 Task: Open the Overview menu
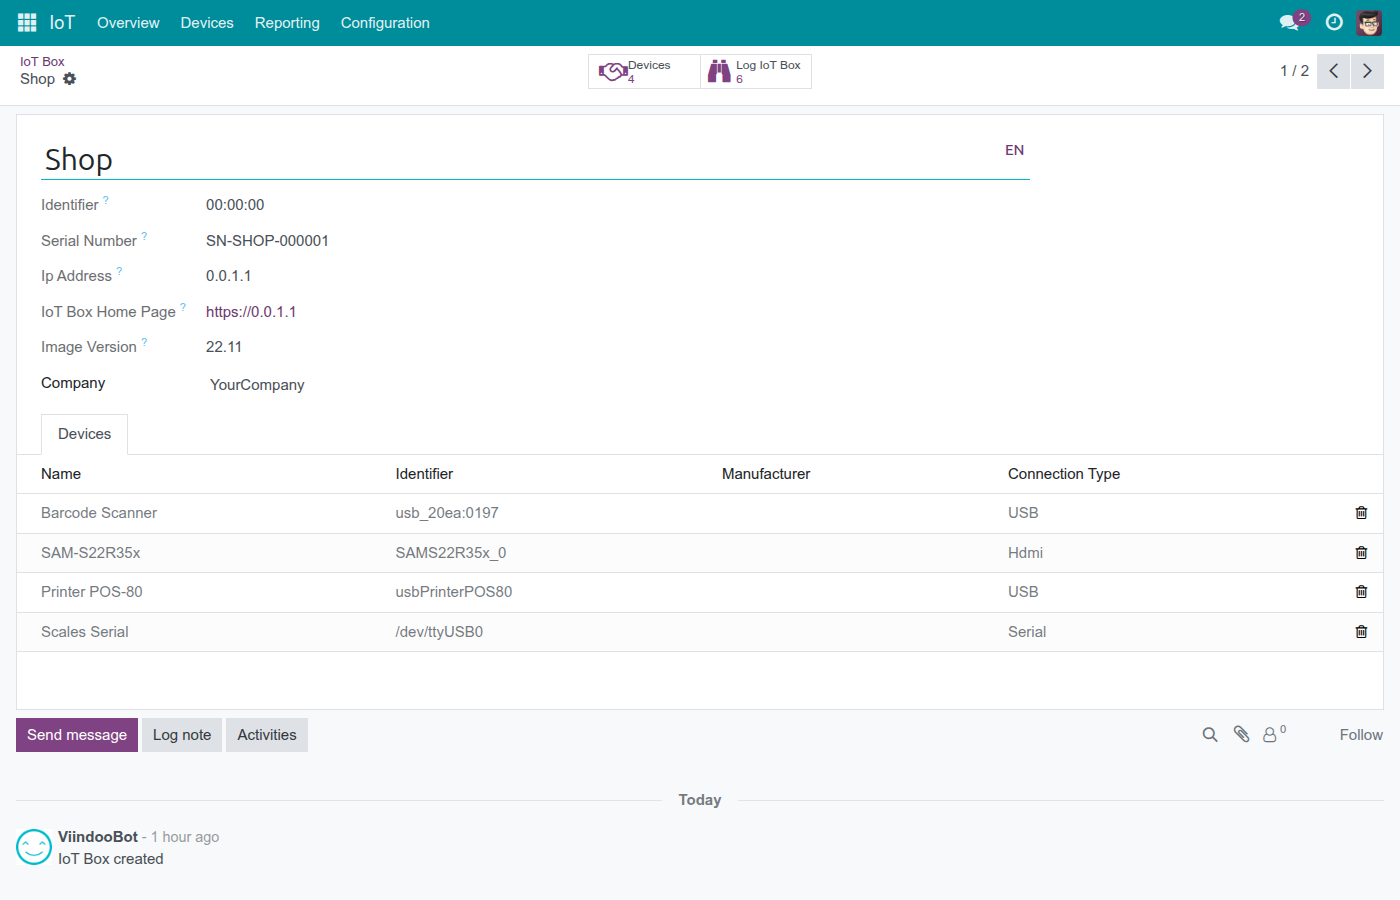click(128, 23)
